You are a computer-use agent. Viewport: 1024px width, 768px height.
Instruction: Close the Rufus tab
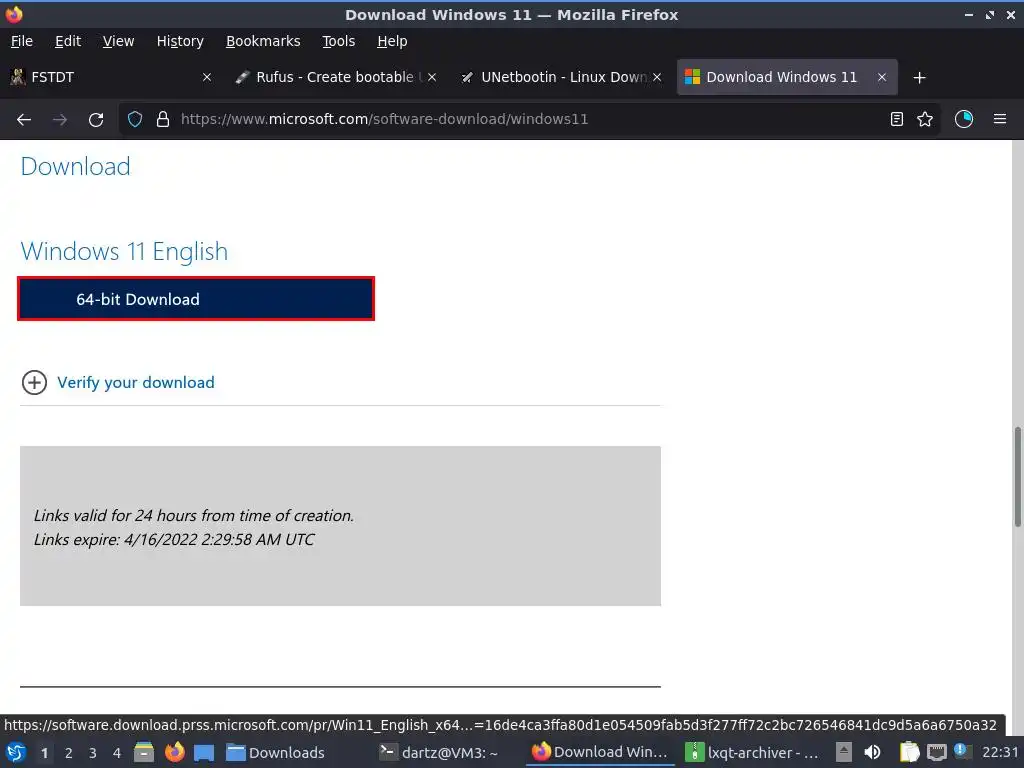tap(432, 77)
